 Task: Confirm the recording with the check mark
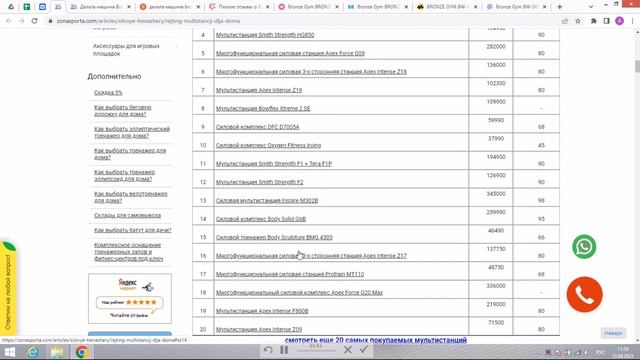[364, 350]
